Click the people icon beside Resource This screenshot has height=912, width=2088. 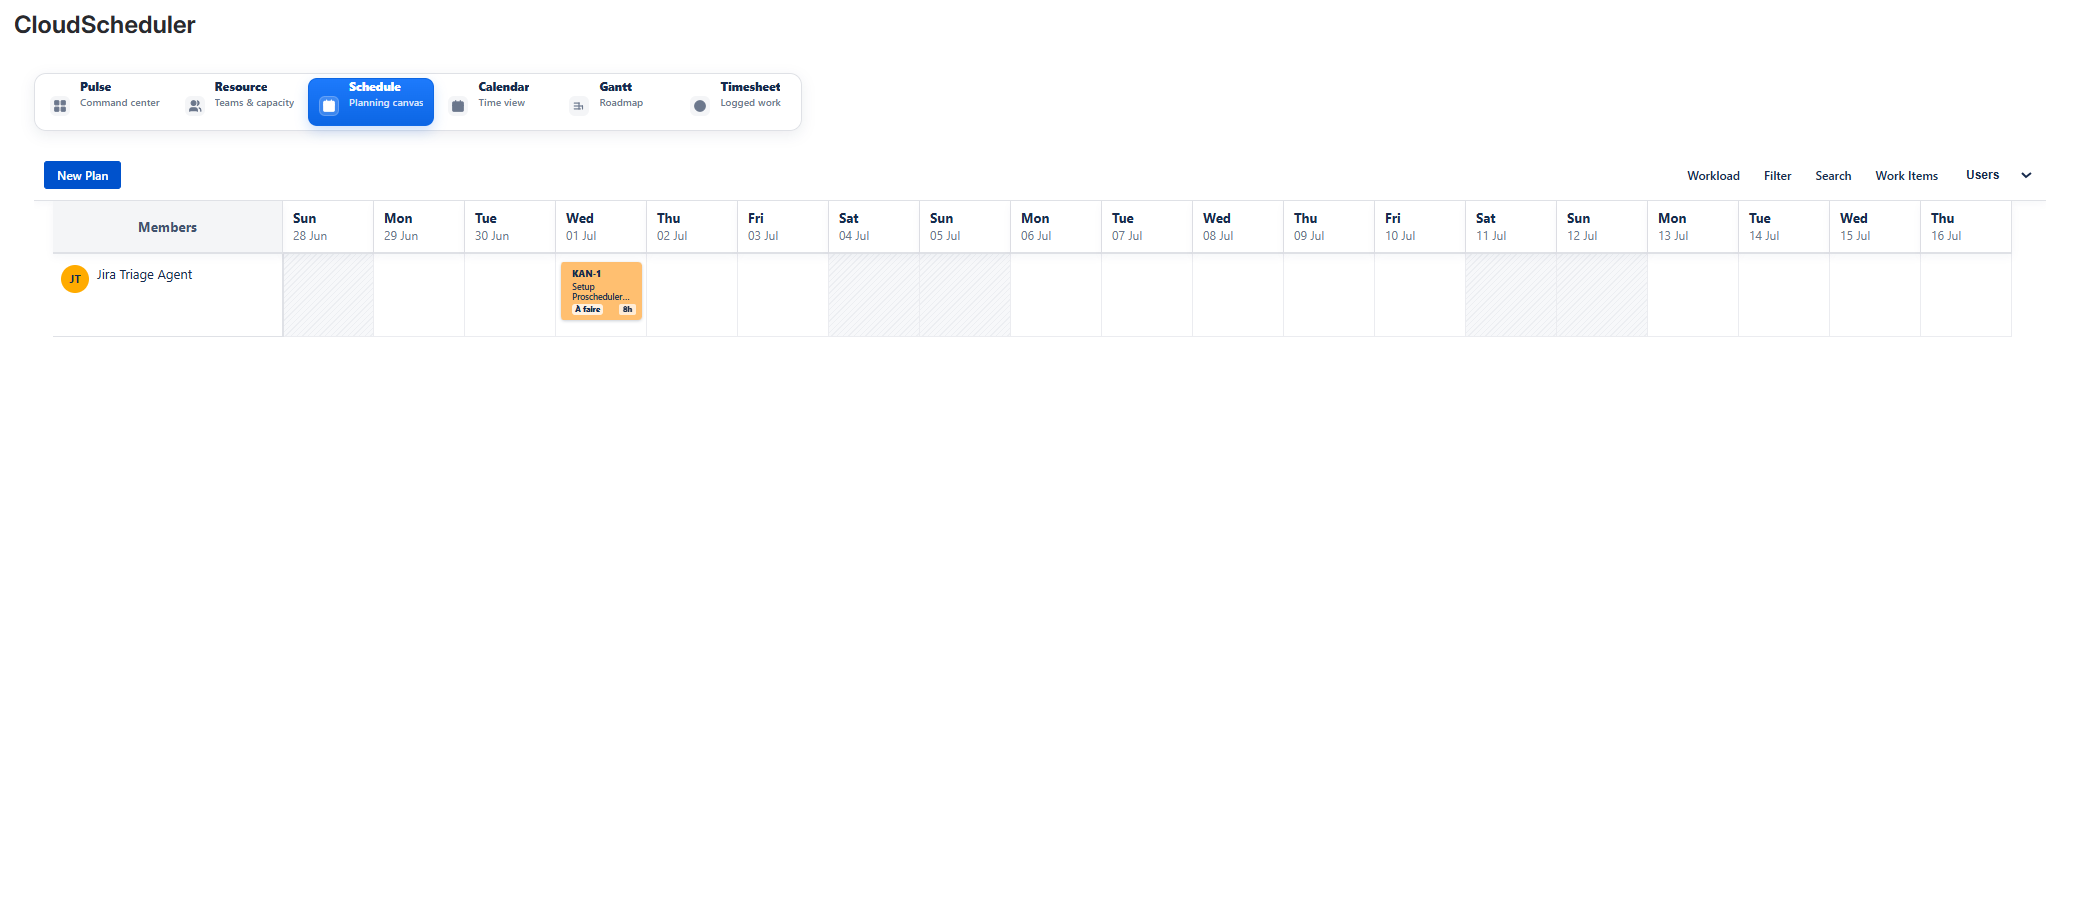pos(195,105)
